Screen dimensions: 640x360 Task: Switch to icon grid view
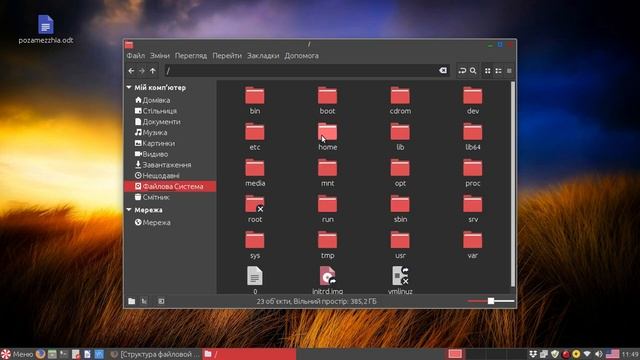click(x=488, y=71)
